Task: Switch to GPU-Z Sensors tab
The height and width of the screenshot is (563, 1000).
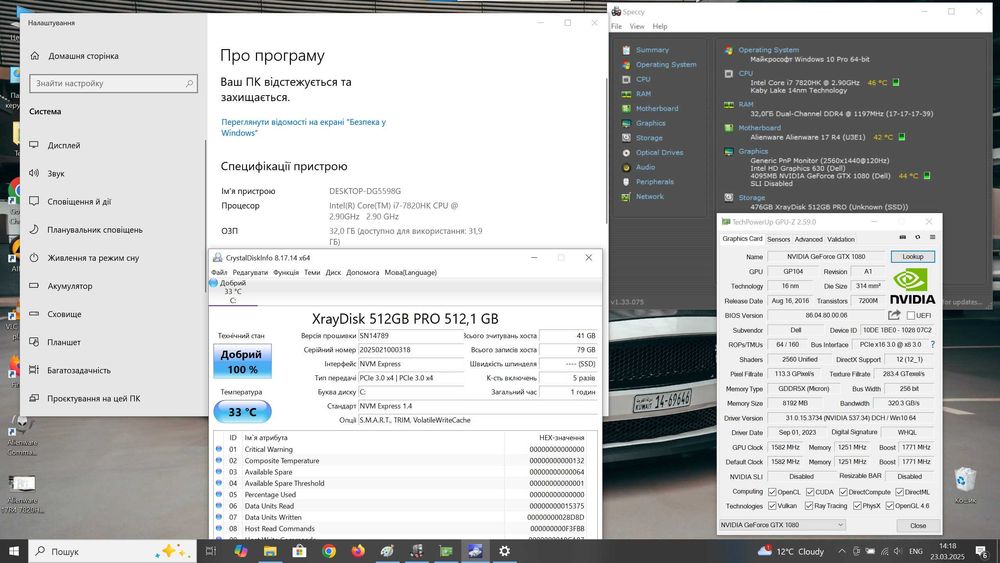Action: [x=778, y=239]
